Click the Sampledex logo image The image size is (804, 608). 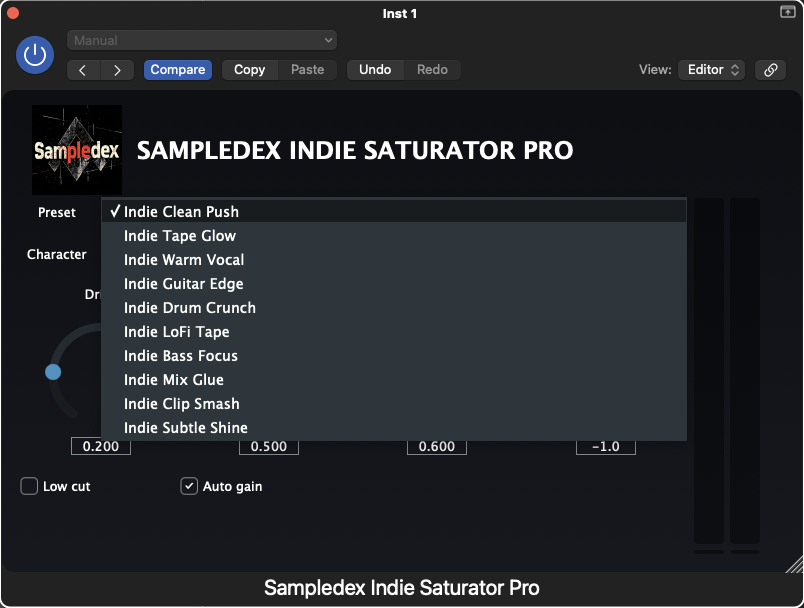click(x=77, y=148)
